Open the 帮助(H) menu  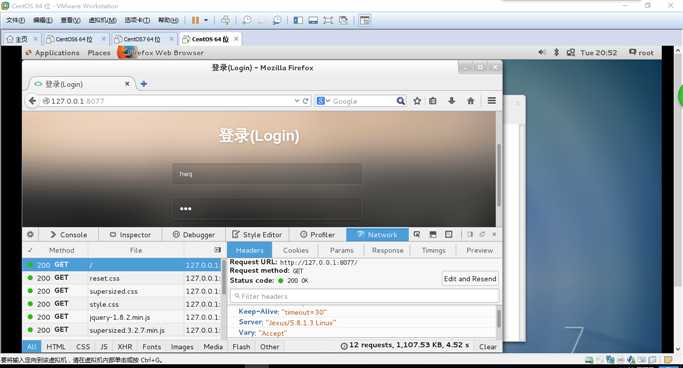168,20
